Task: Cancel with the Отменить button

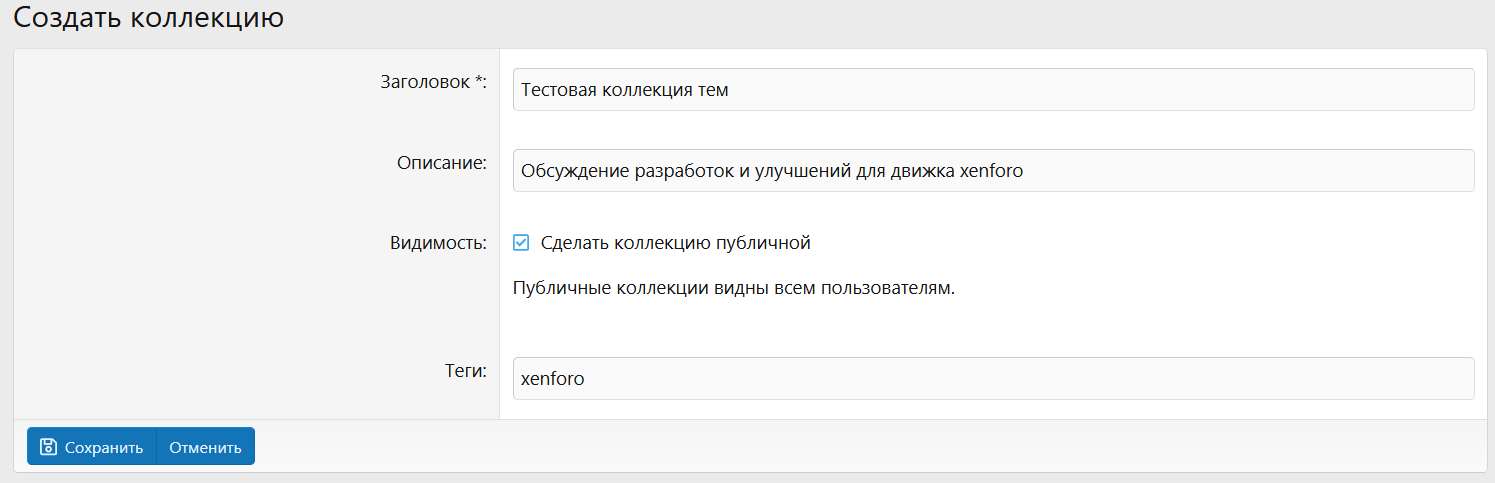Action: coord(205,447)
